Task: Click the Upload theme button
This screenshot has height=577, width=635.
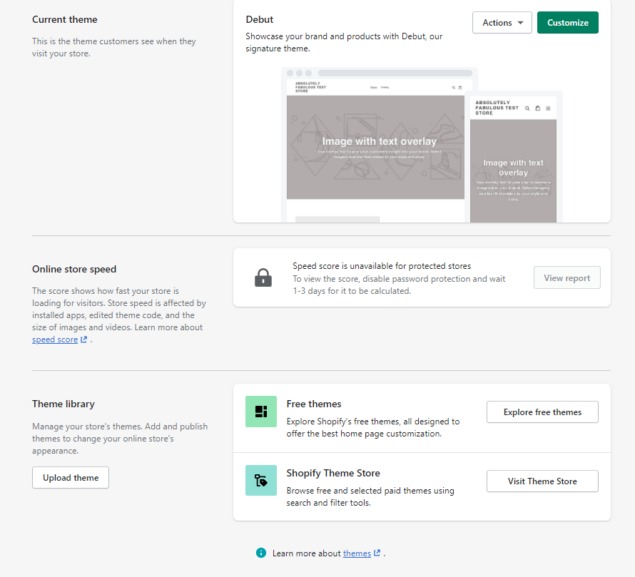Action: click(x=70, y=478)
